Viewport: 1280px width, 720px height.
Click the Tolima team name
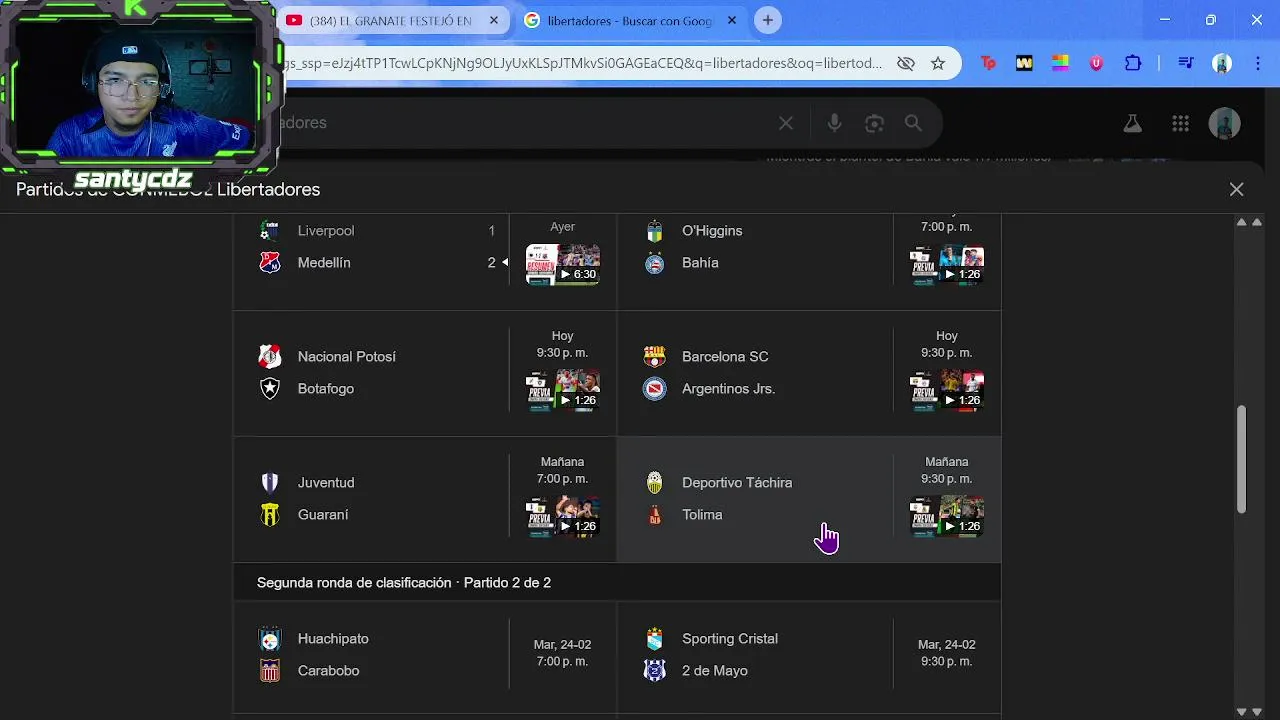pos(702,514)
